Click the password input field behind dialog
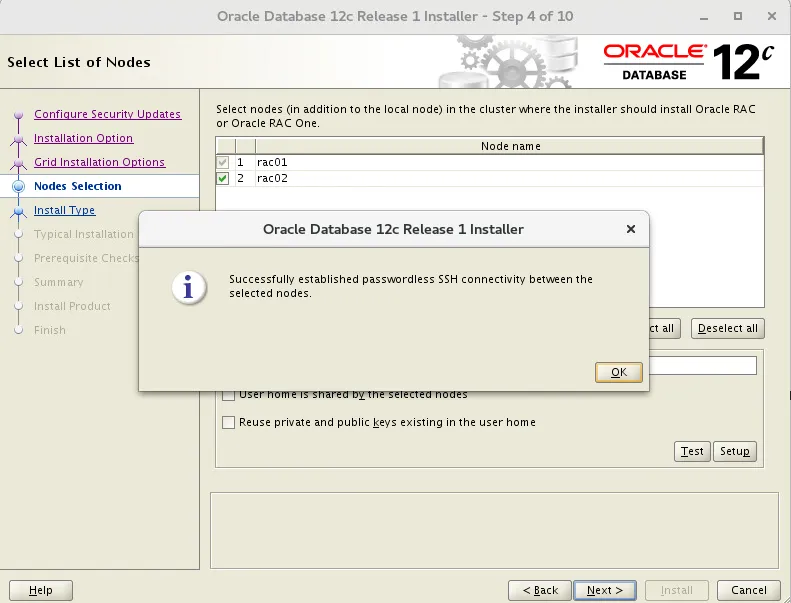 [703, 366]
